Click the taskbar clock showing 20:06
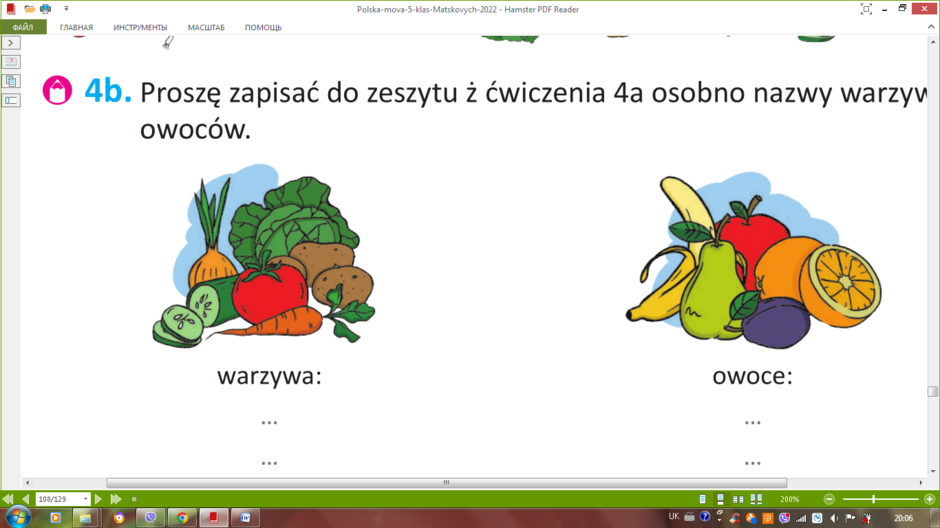The width and height of the screenshot is (940, 528). (903, 518)
